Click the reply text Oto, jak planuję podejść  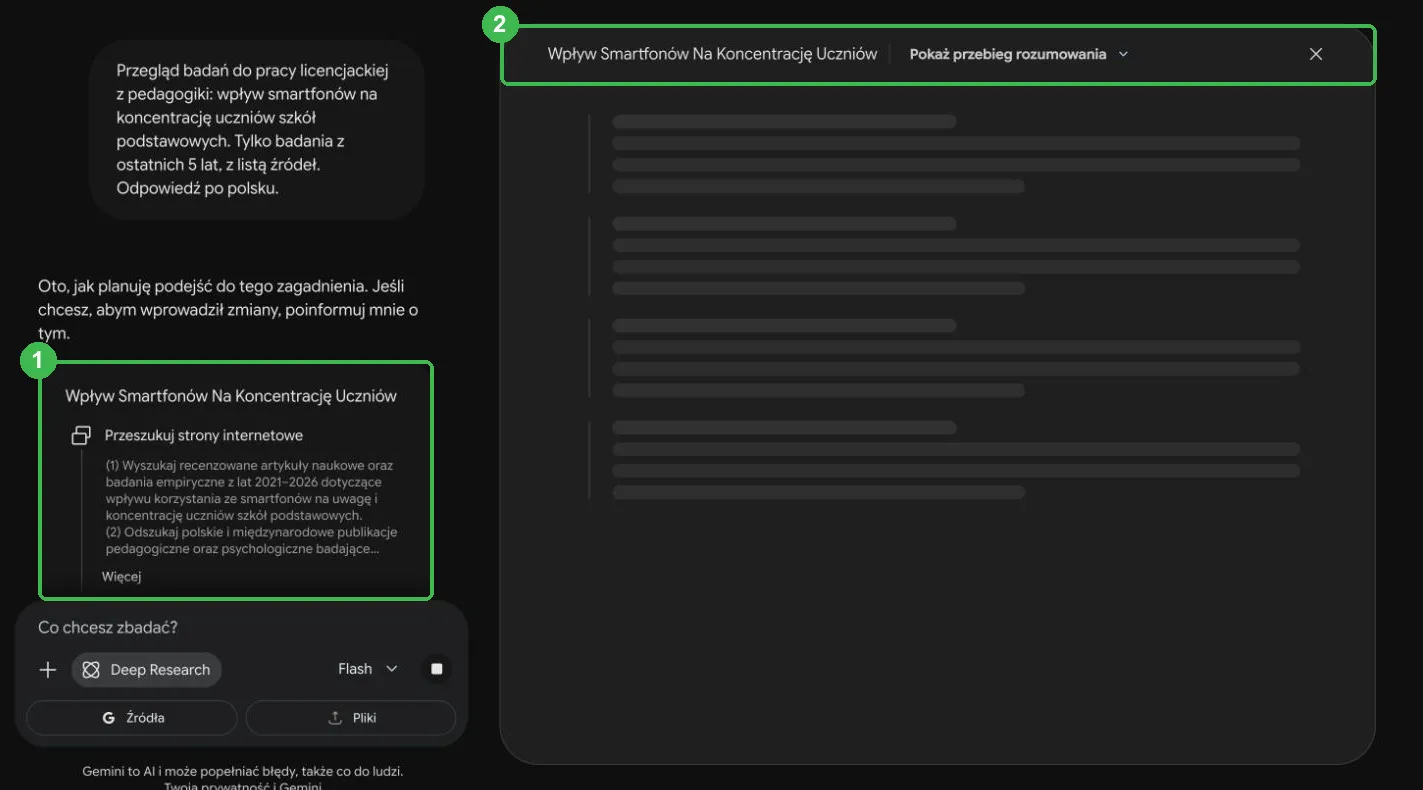[x=228, y=310]
